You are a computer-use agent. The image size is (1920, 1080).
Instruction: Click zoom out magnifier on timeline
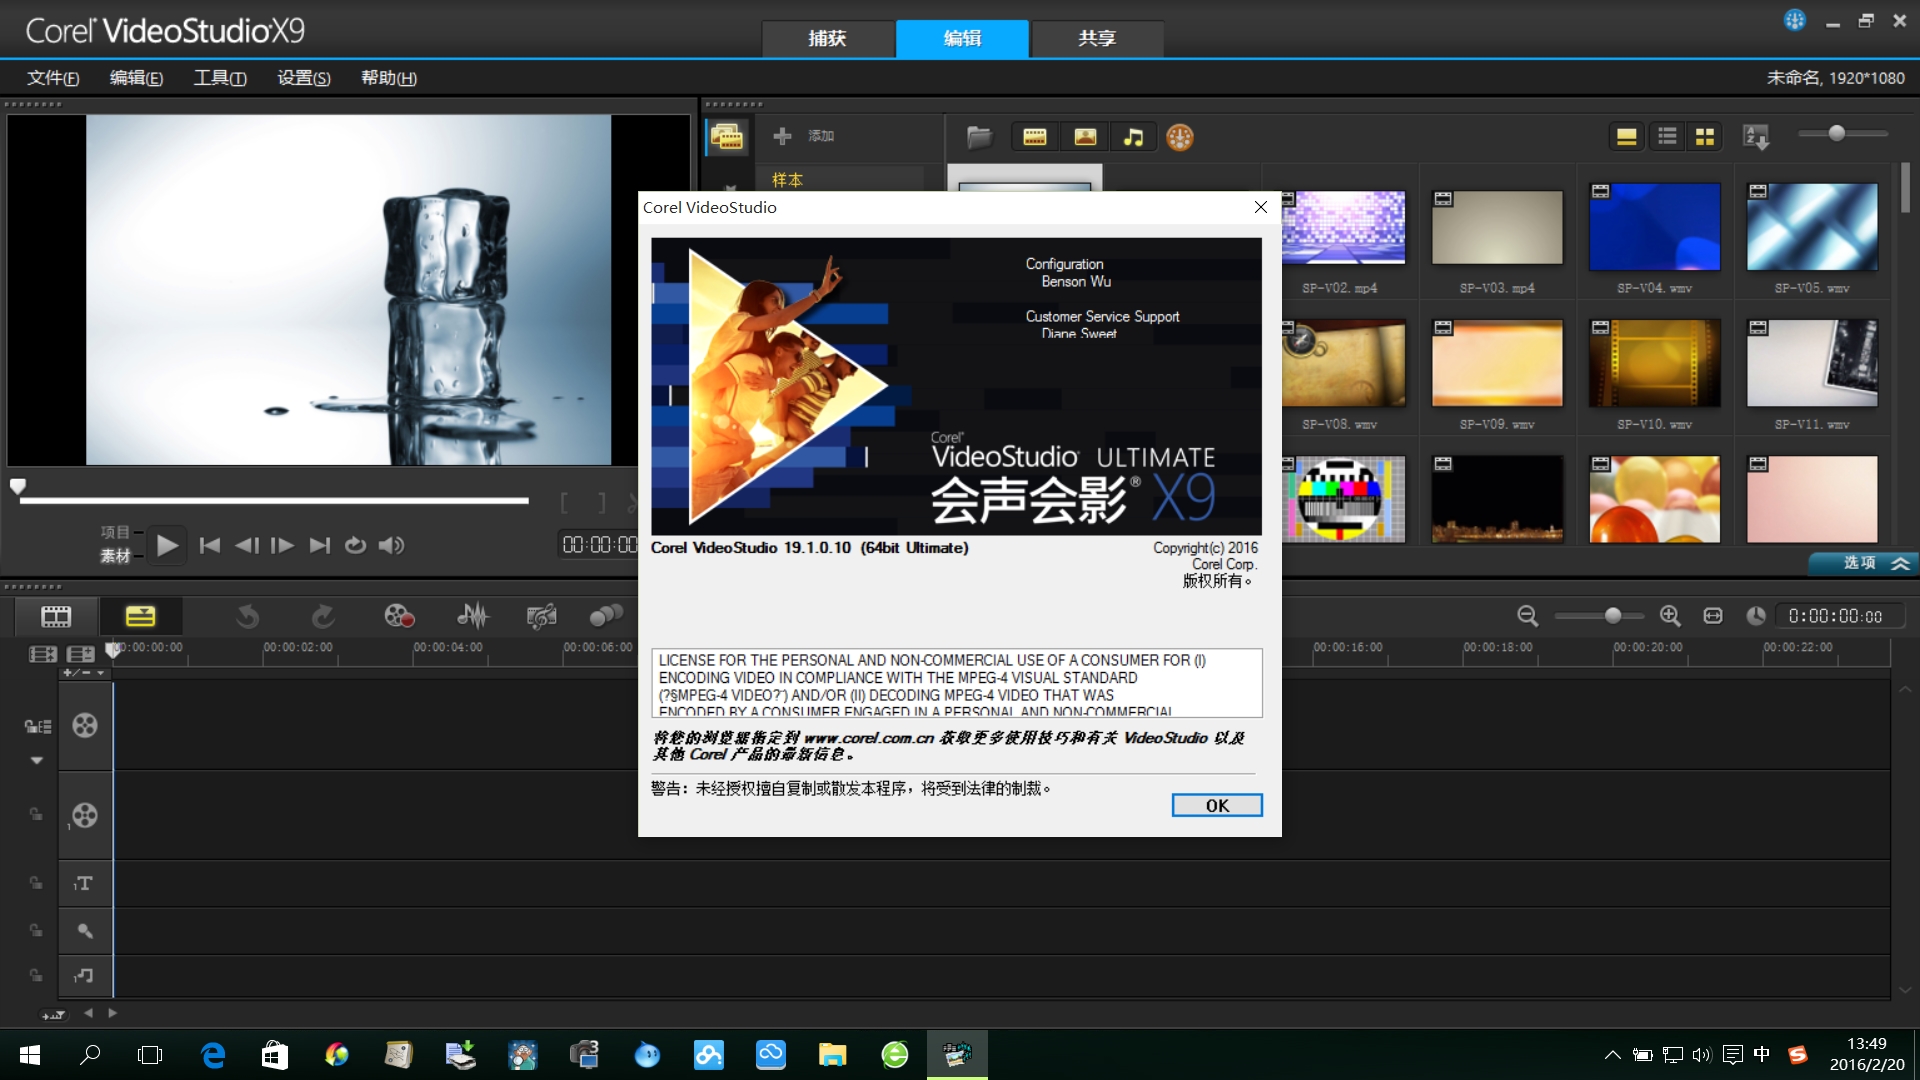[1527, 616]
